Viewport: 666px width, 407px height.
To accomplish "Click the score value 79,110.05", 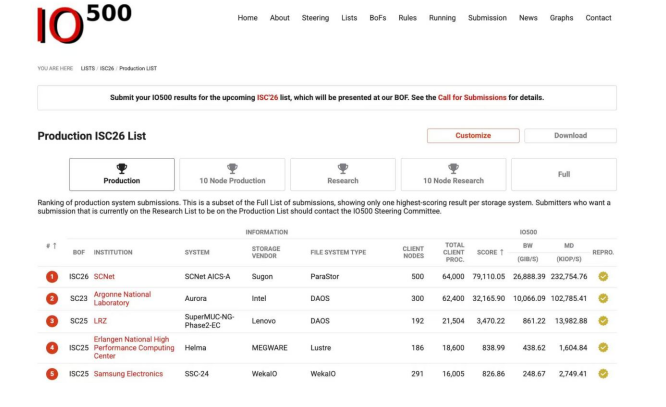I will coord(488,277).
